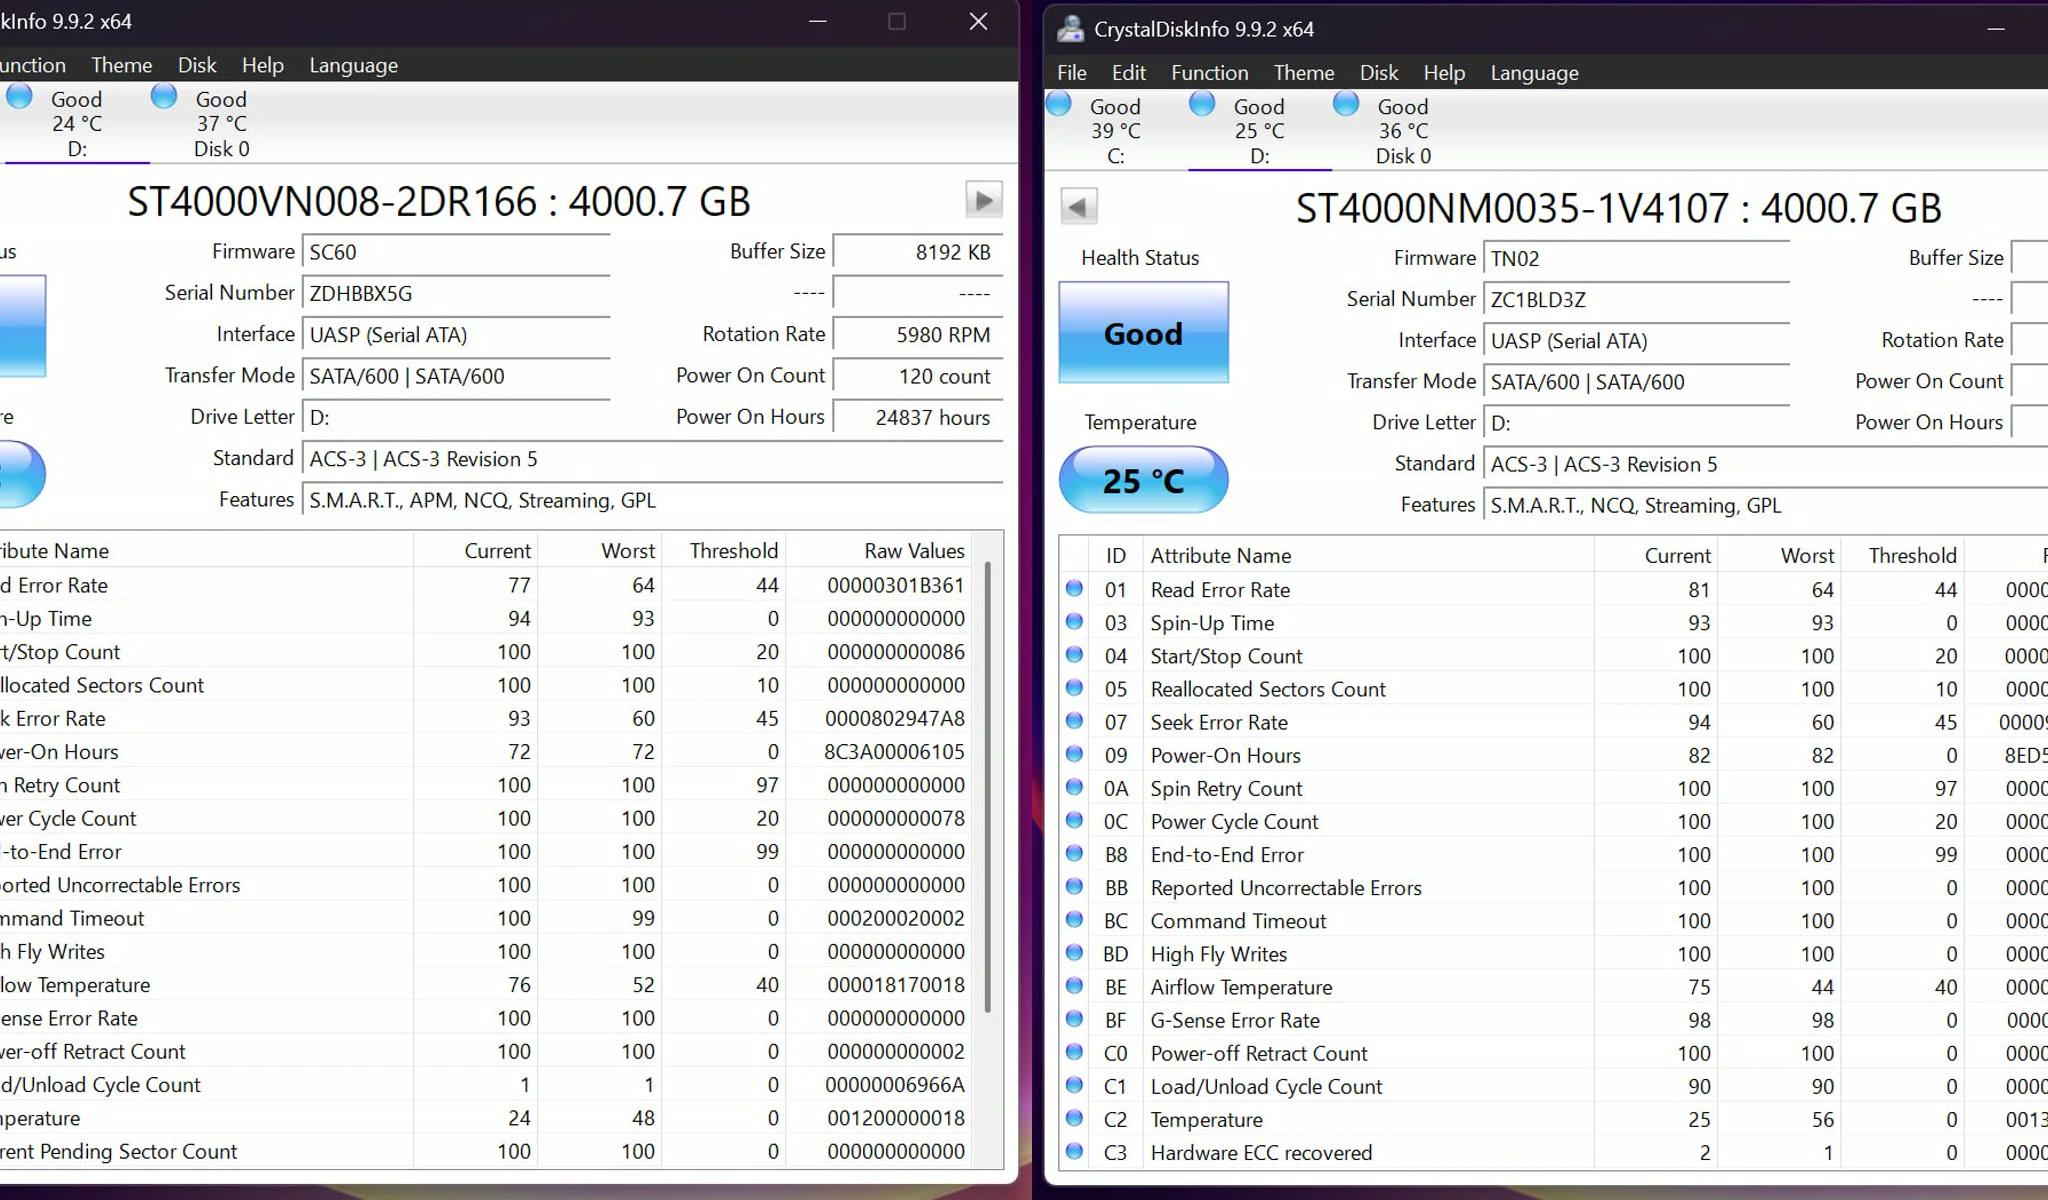Click Serial Number field ZDHBBX5G
Image resolution: width=2048 pixels, height=1200 pixels.
point(456,294)
